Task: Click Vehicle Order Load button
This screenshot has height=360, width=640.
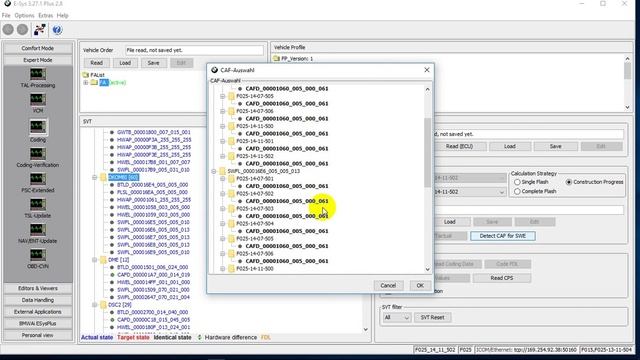Action: [125, 63]
